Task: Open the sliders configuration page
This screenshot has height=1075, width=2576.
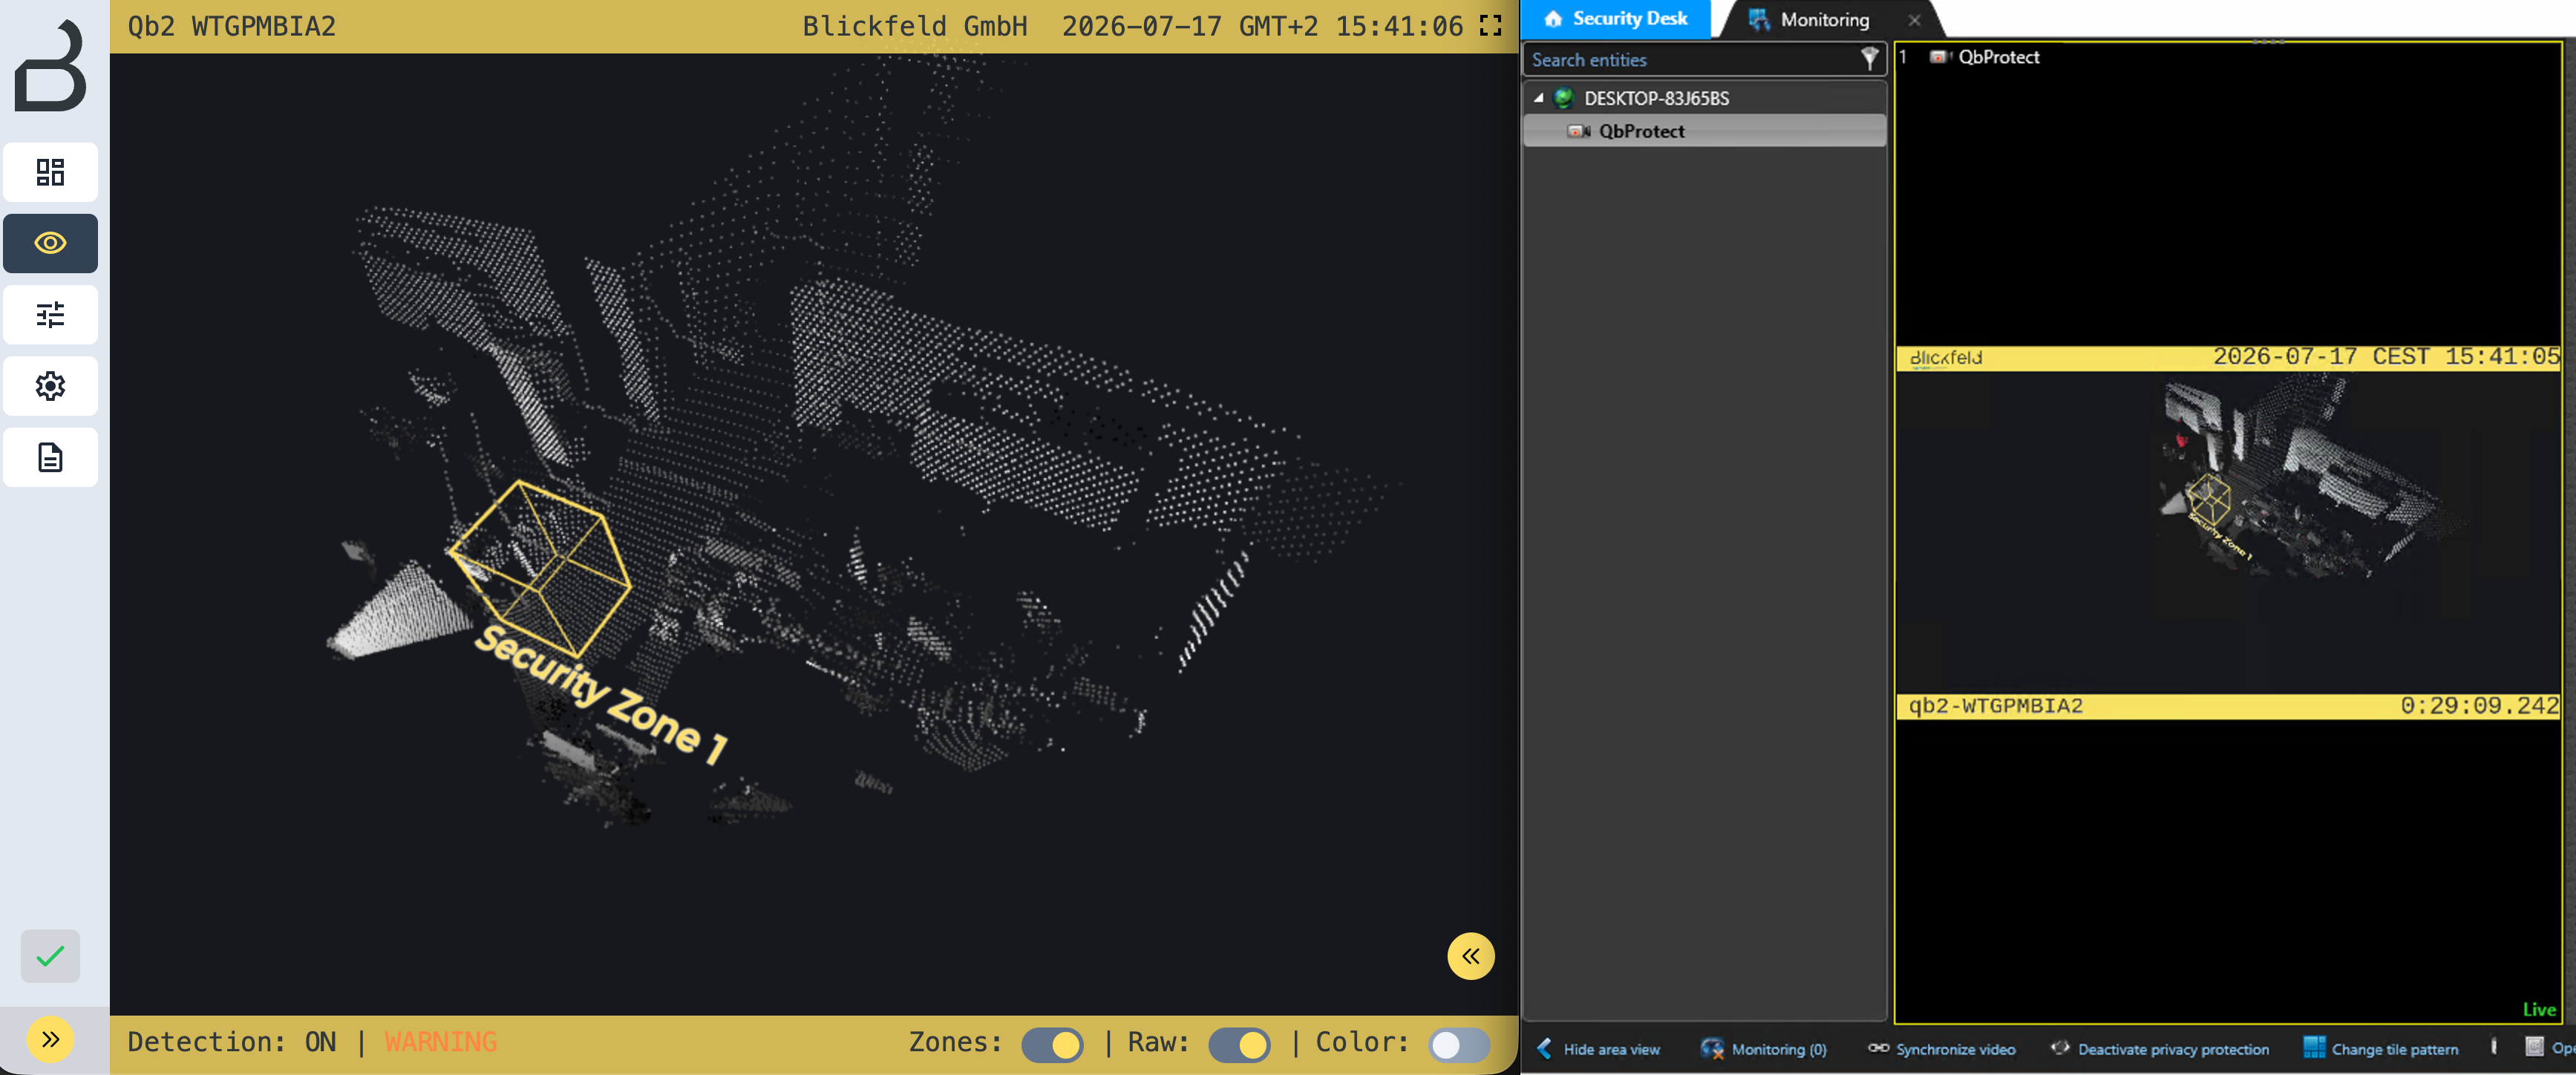Action: coord(50,315)
